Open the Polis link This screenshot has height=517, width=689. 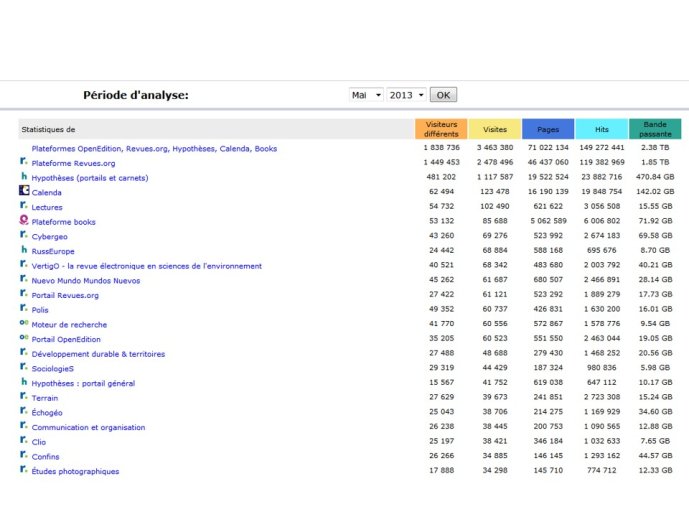[x=40, y=310]
